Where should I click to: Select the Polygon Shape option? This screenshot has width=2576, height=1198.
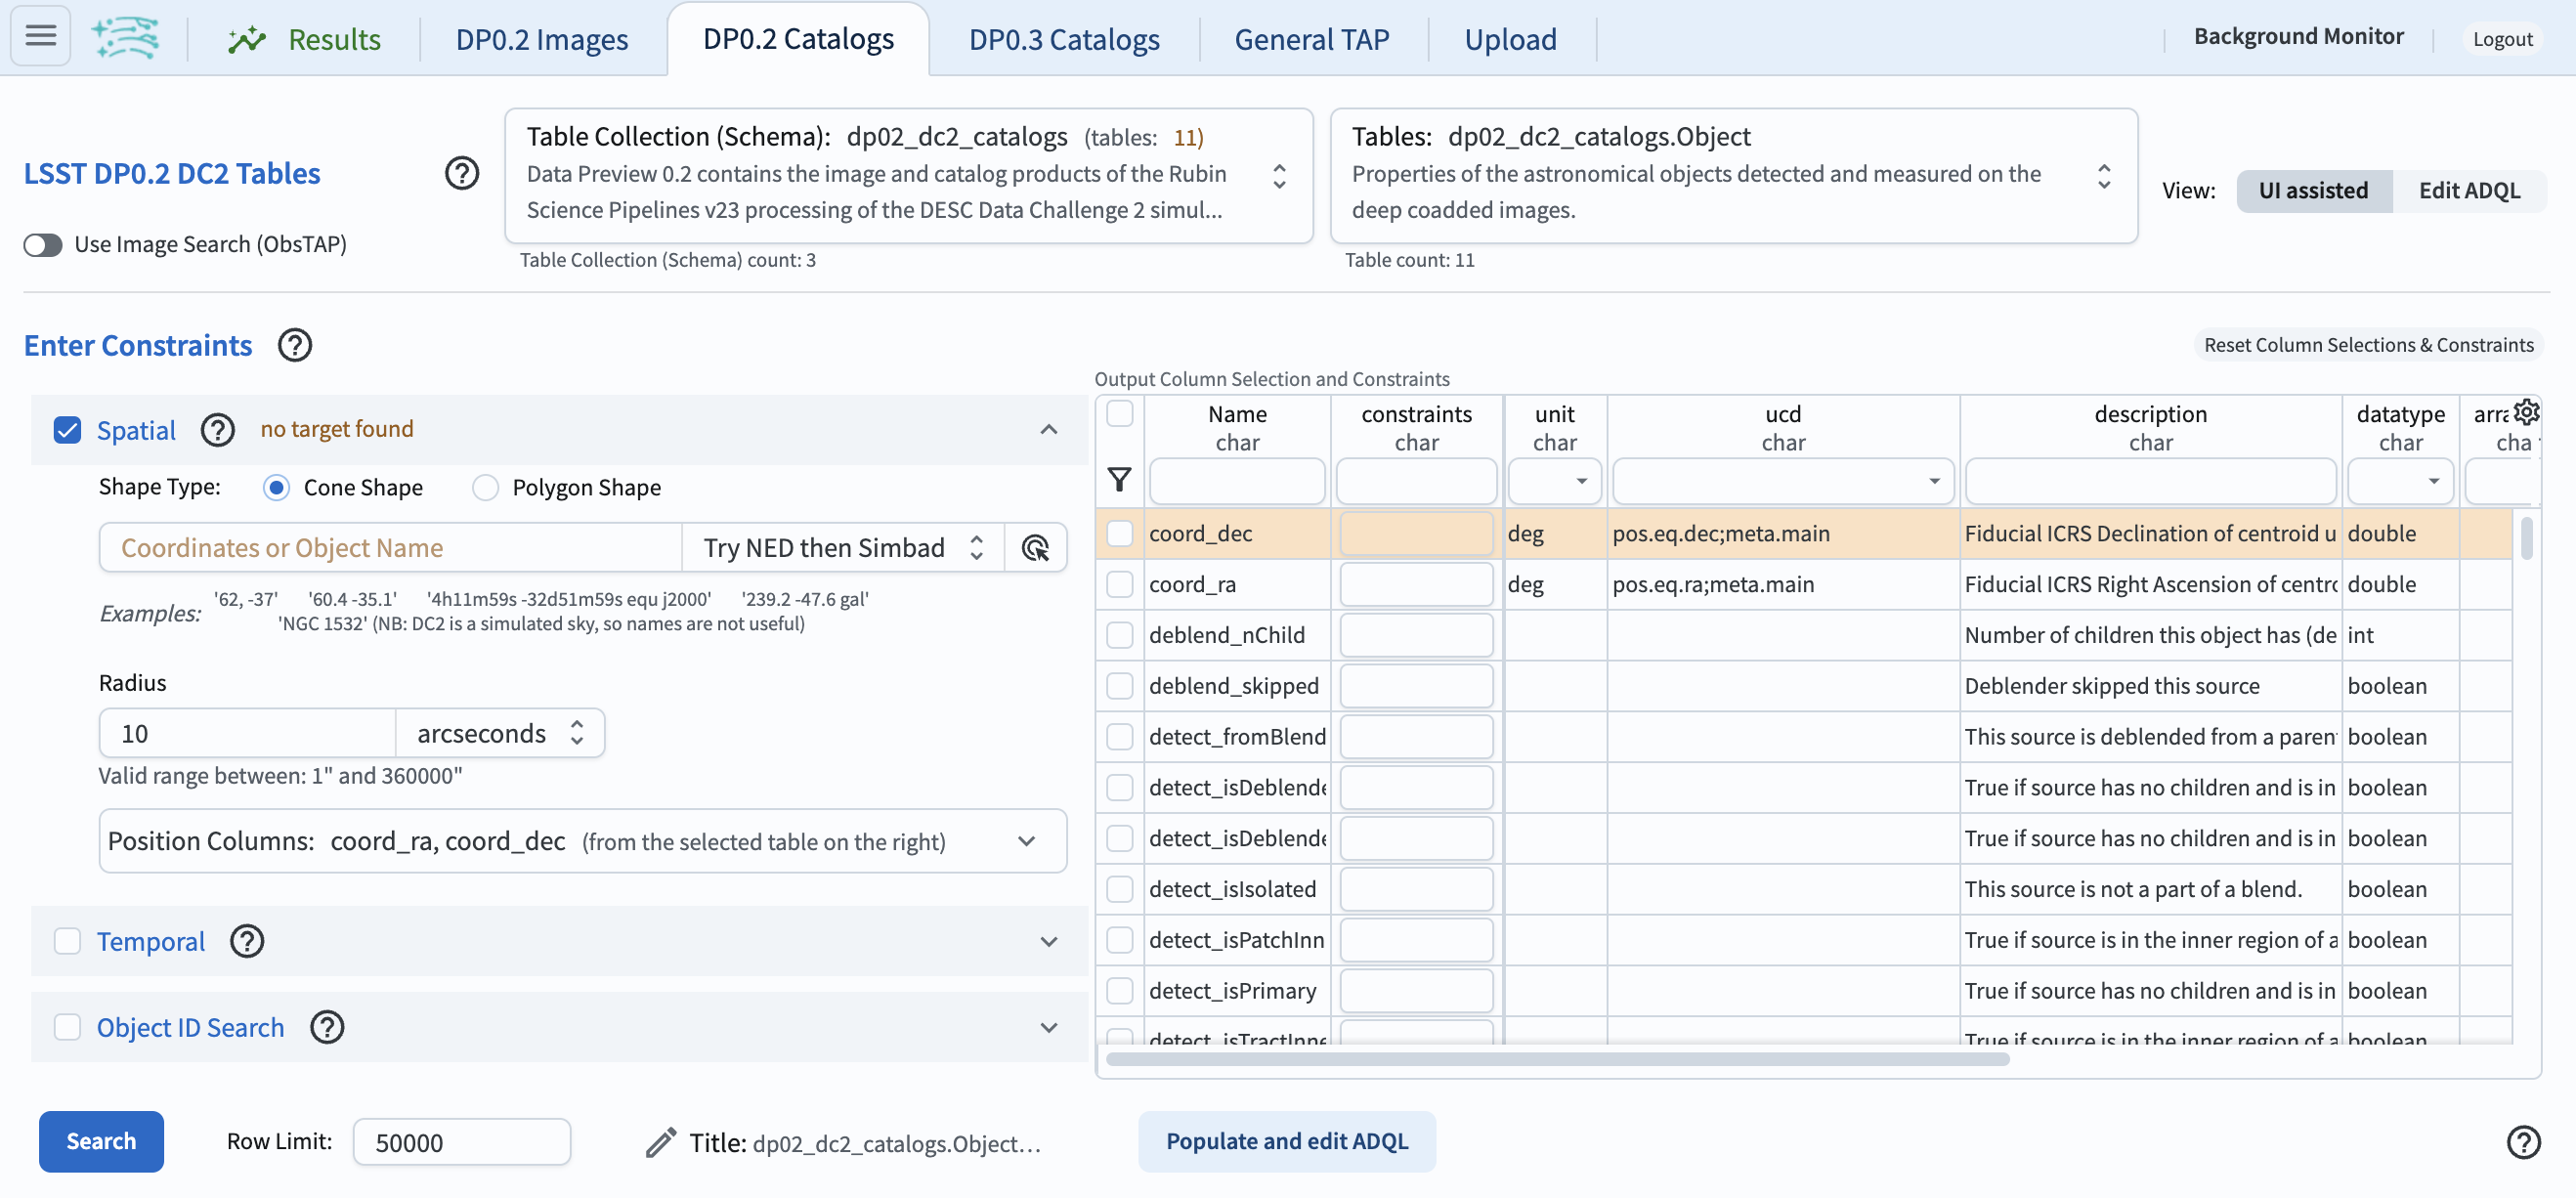[485, 487]
